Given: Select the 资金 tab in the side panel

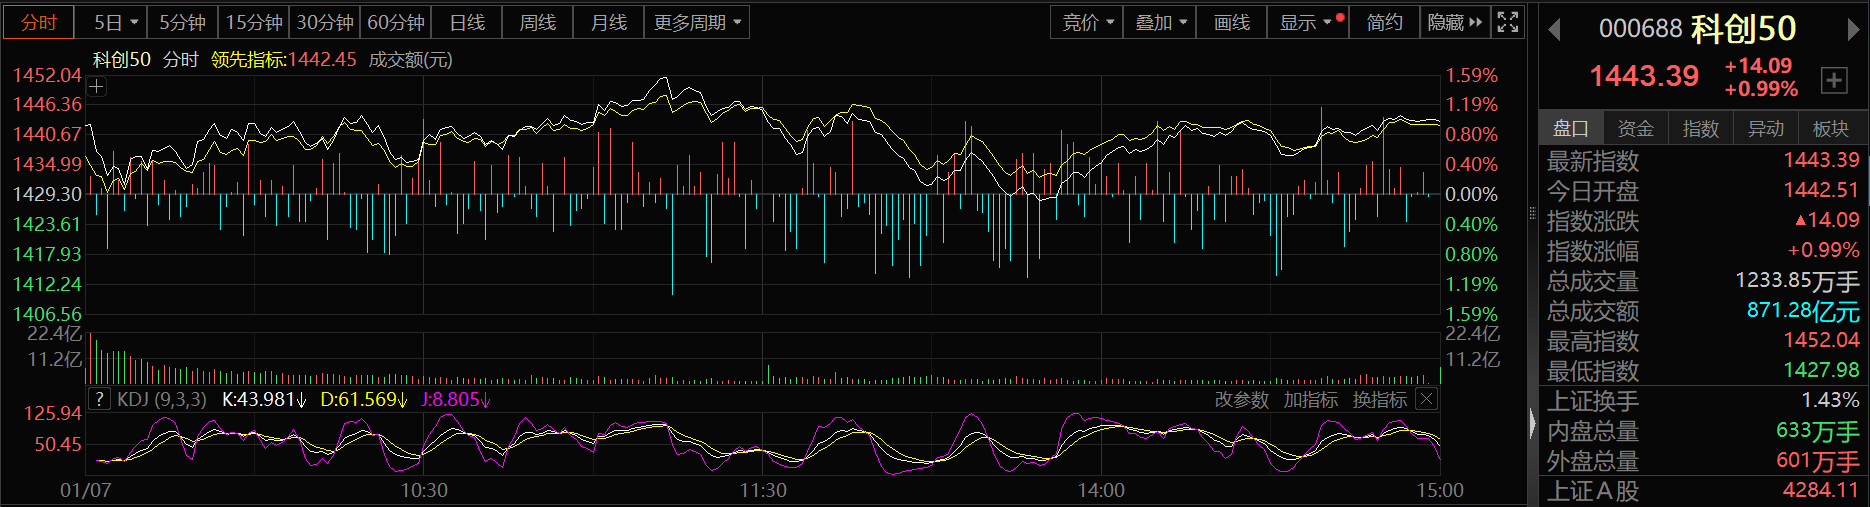Looking at the screenshot, I should coord(1635,128).
